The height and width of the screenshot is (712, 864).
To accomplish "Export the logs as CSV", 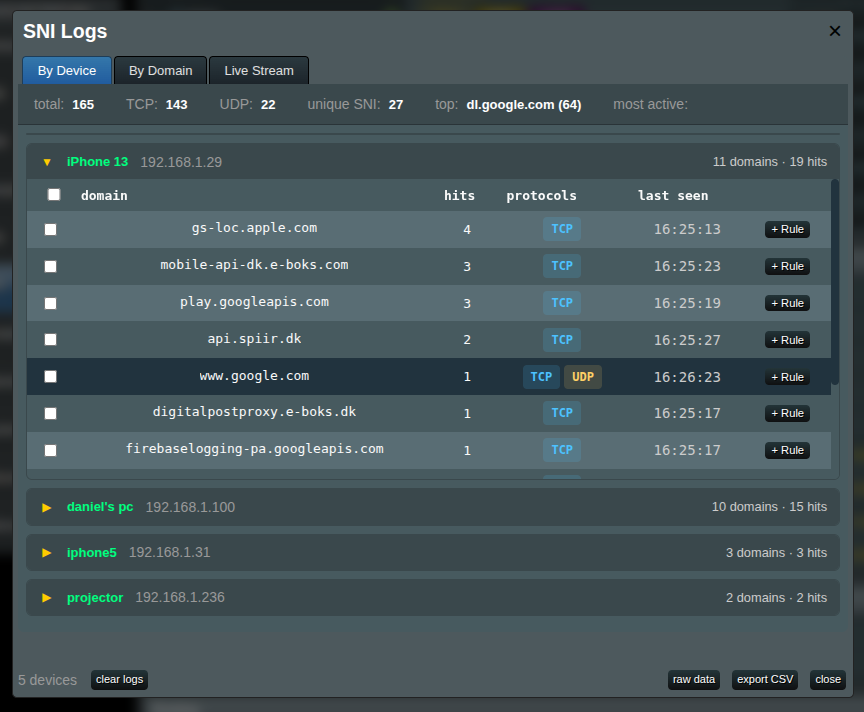I will (765, 680).
